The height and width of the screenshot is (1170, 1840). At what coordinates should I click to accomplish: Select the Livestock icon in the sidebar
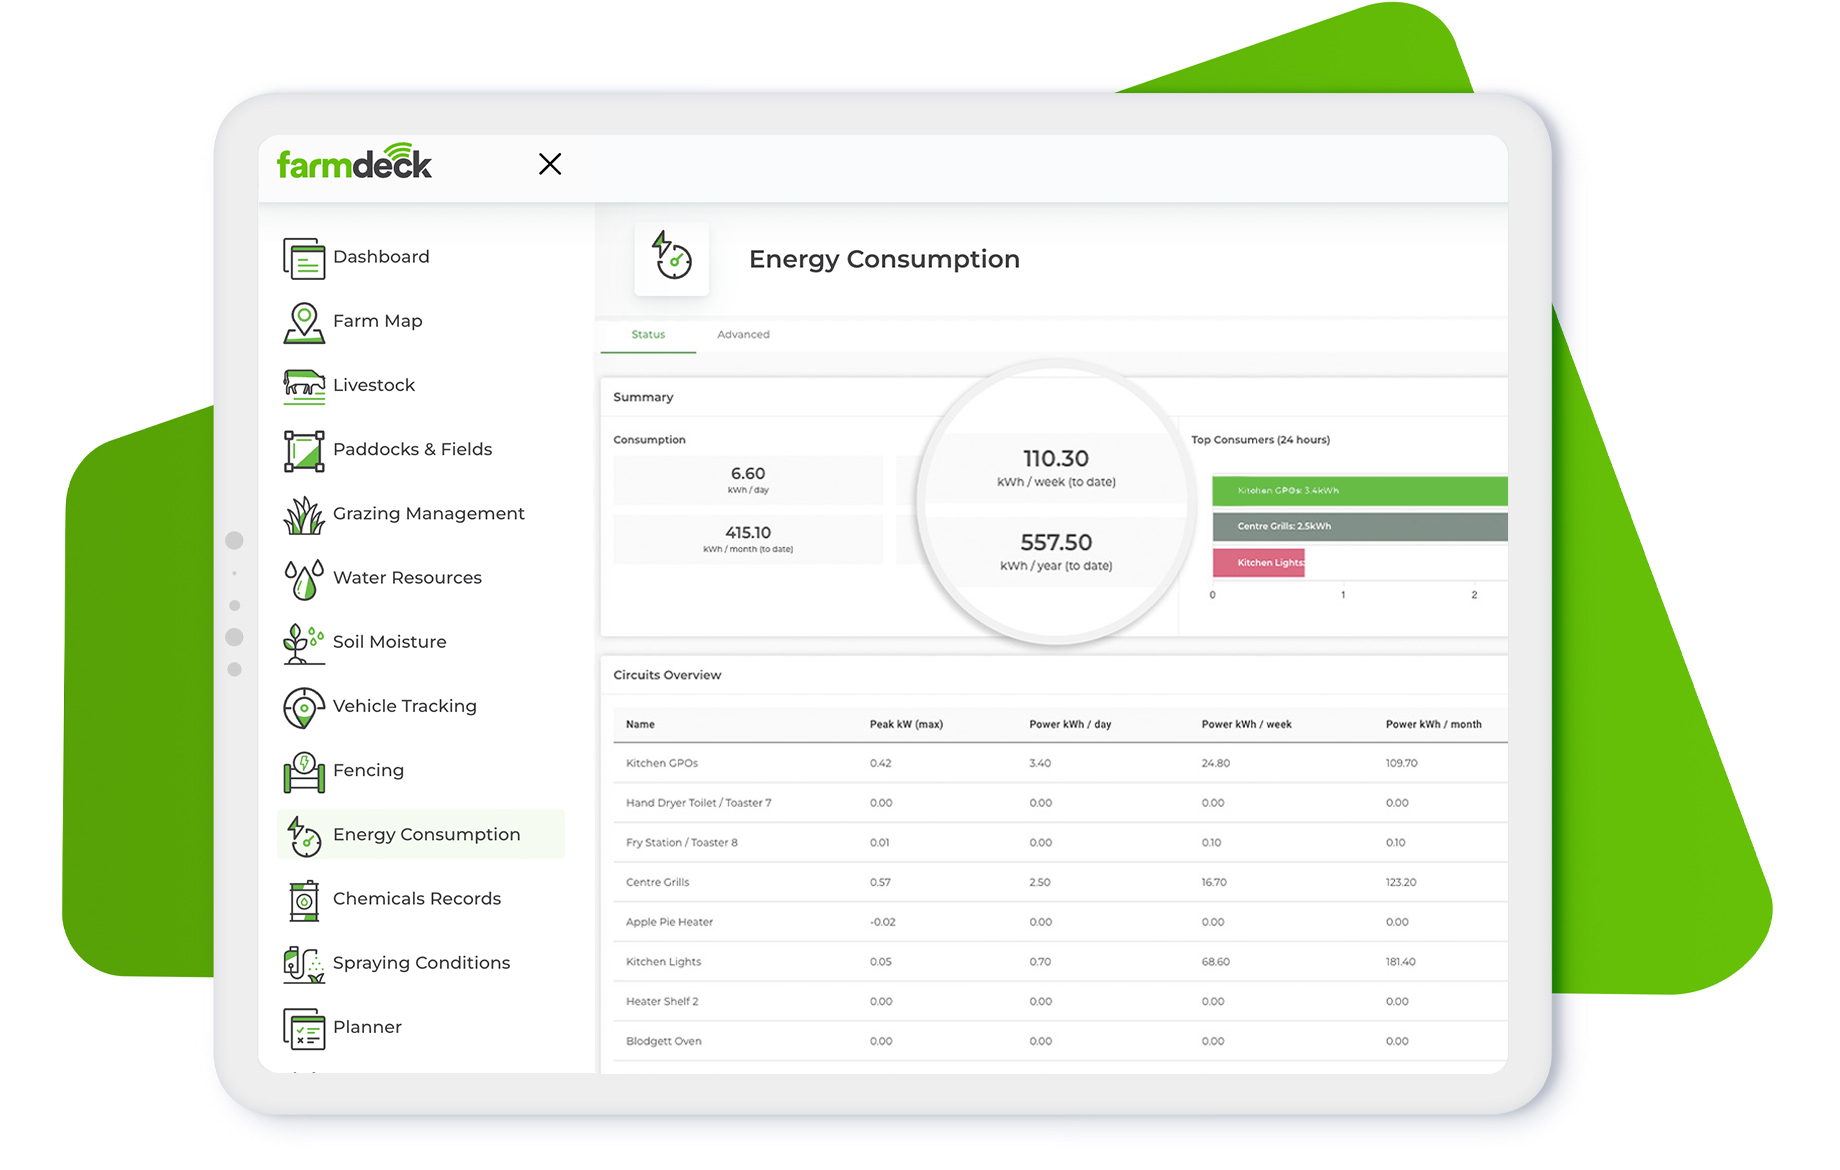304,385
